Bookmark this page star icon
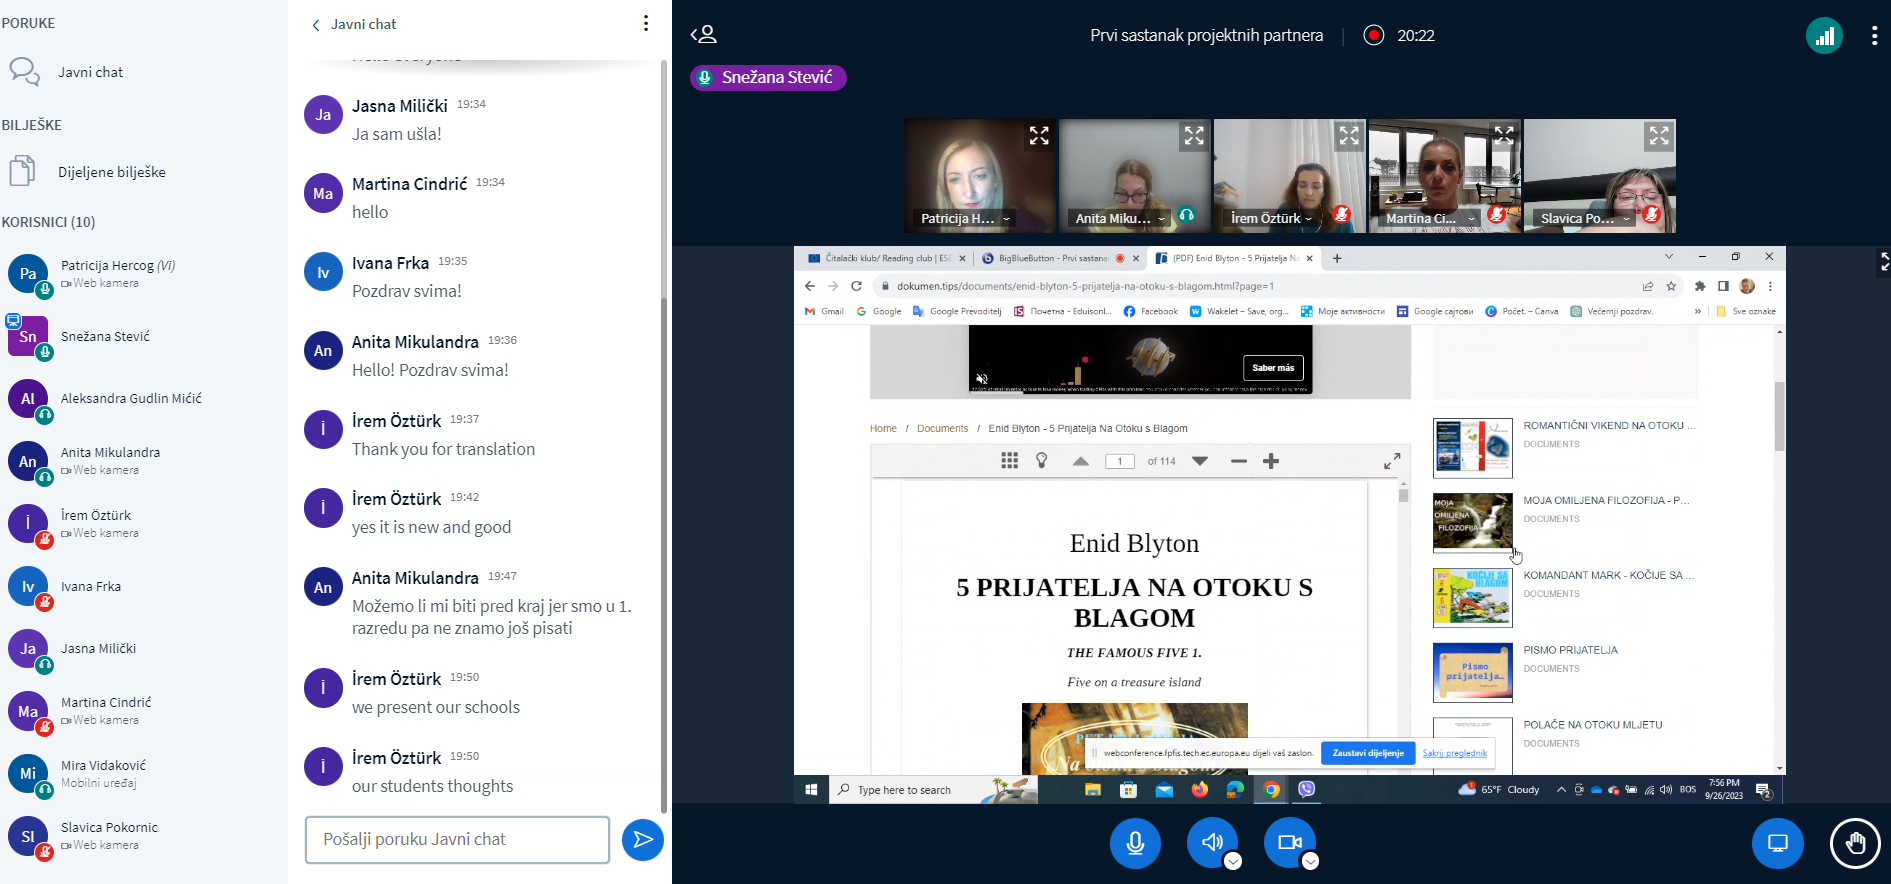This screenshot has height=884, width=1891. pos(1671,286)
